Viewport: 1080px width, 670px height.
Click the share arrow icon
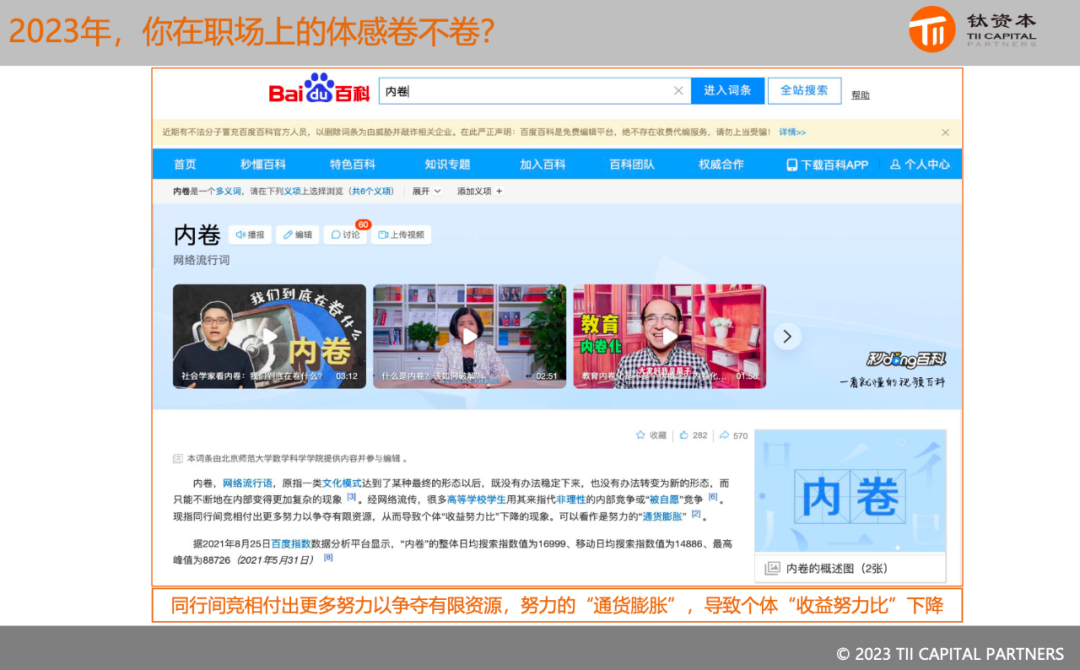pyautogui.click(x=724, y=435)
